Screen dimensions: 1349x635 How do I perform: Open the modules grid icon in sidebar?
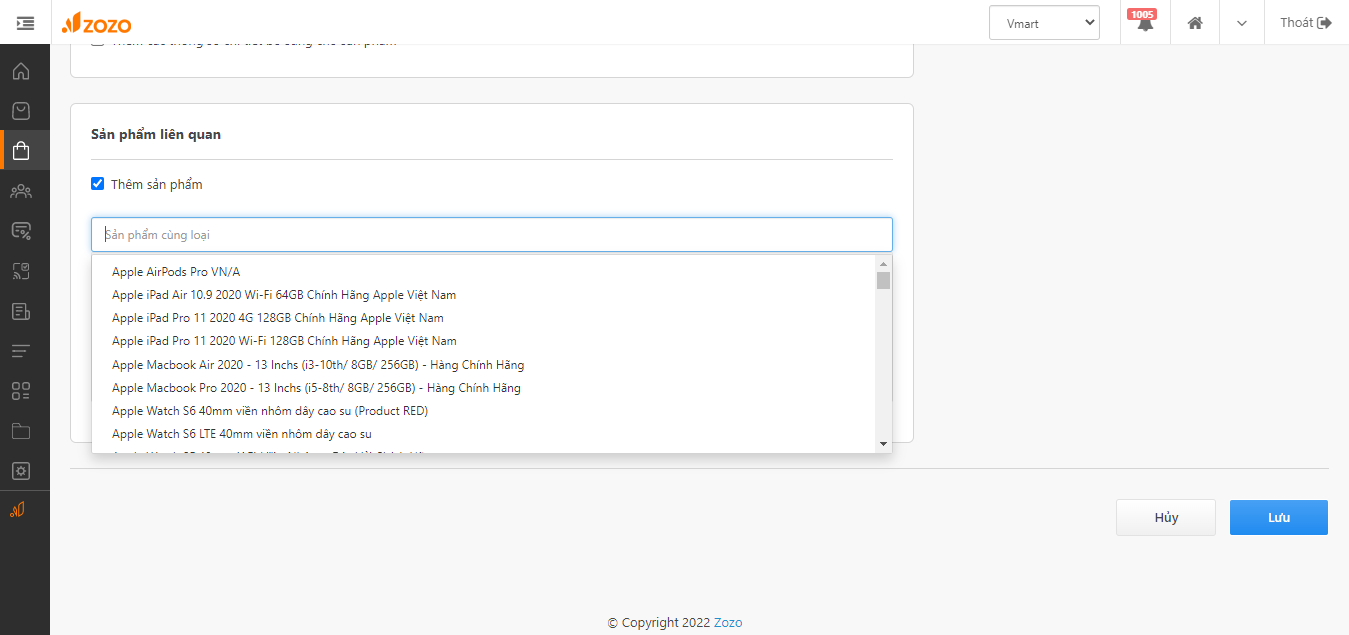point(21,391)
